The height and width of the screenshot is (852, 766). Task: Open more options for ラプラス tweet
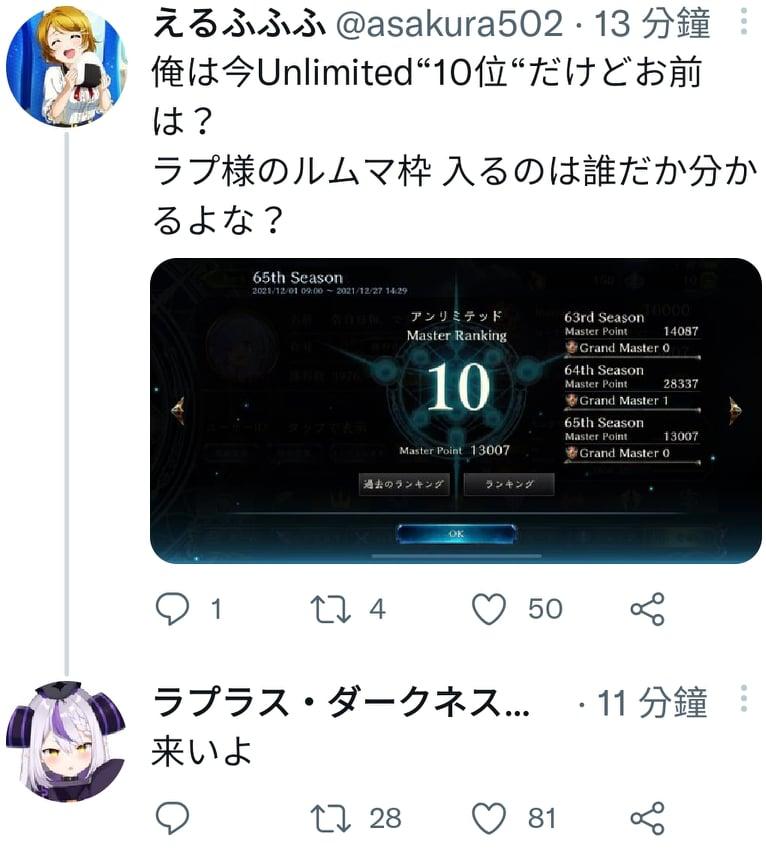pyautogui.click(x=744, y=699)
